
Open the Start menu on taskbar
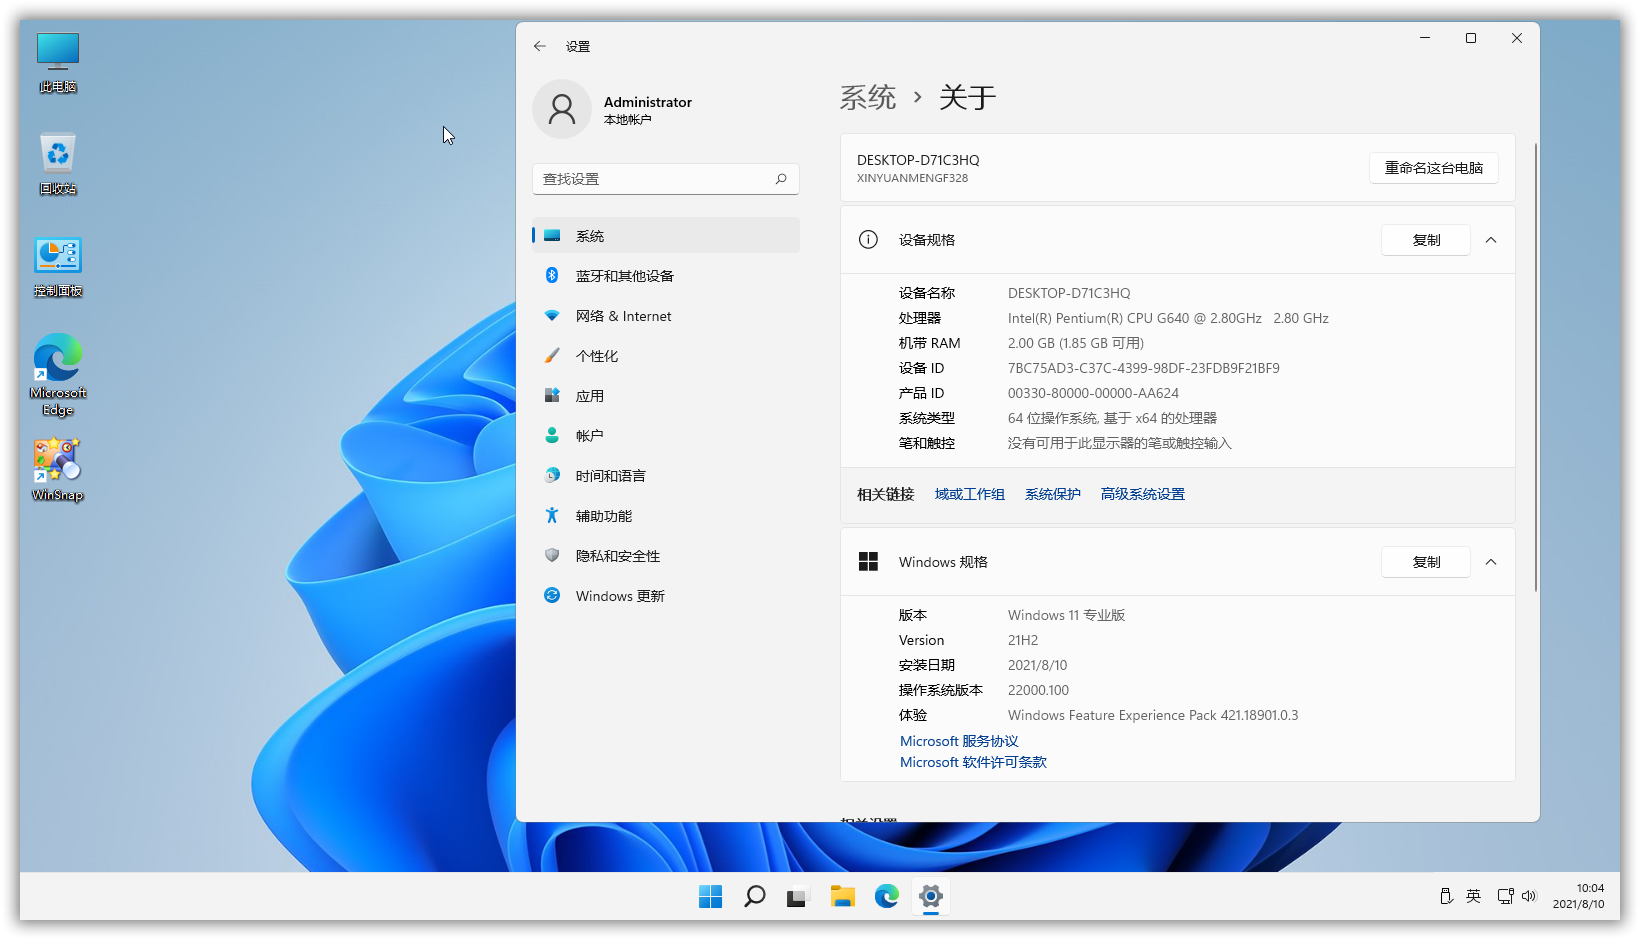[711, 897]
